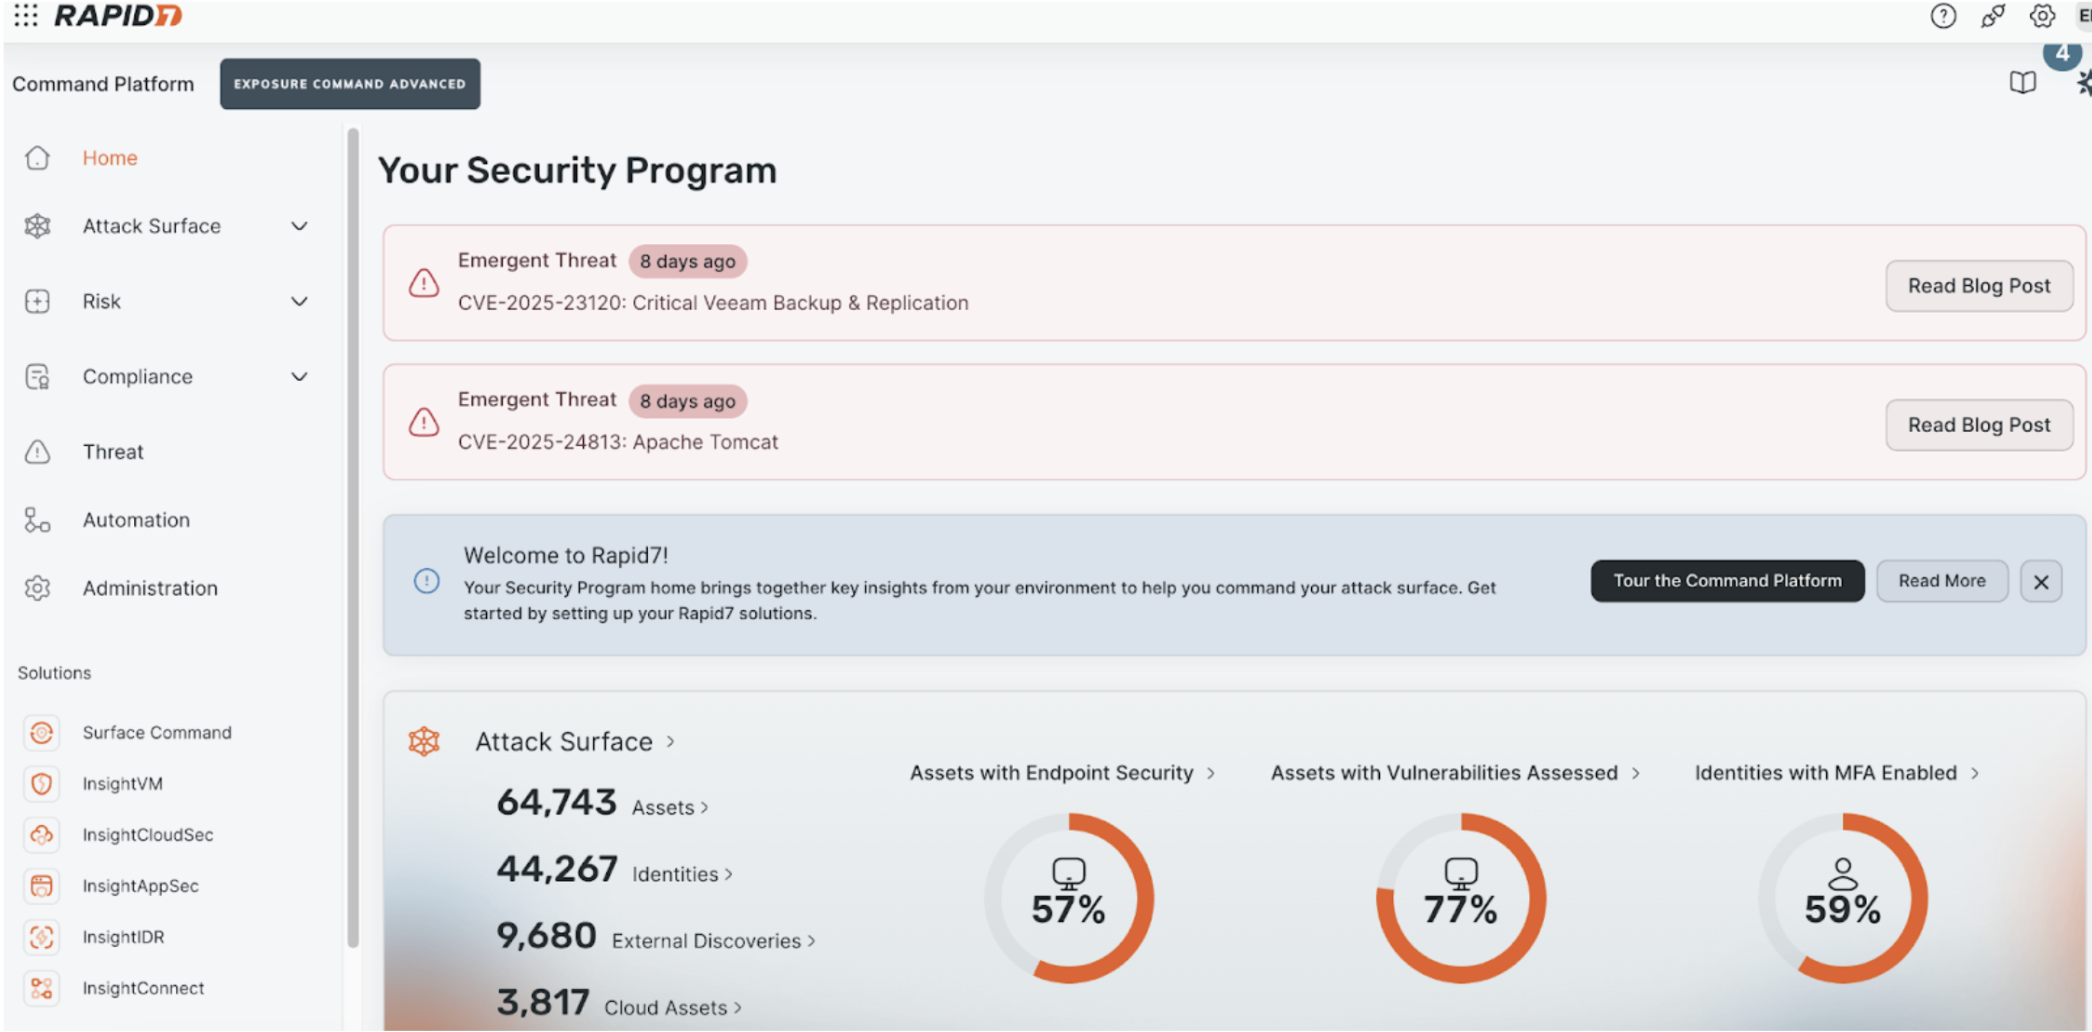The width and height of the screenshot is (2092, 1032).
Task: Go to the Threat page
Action: click(x=113, y=452)
